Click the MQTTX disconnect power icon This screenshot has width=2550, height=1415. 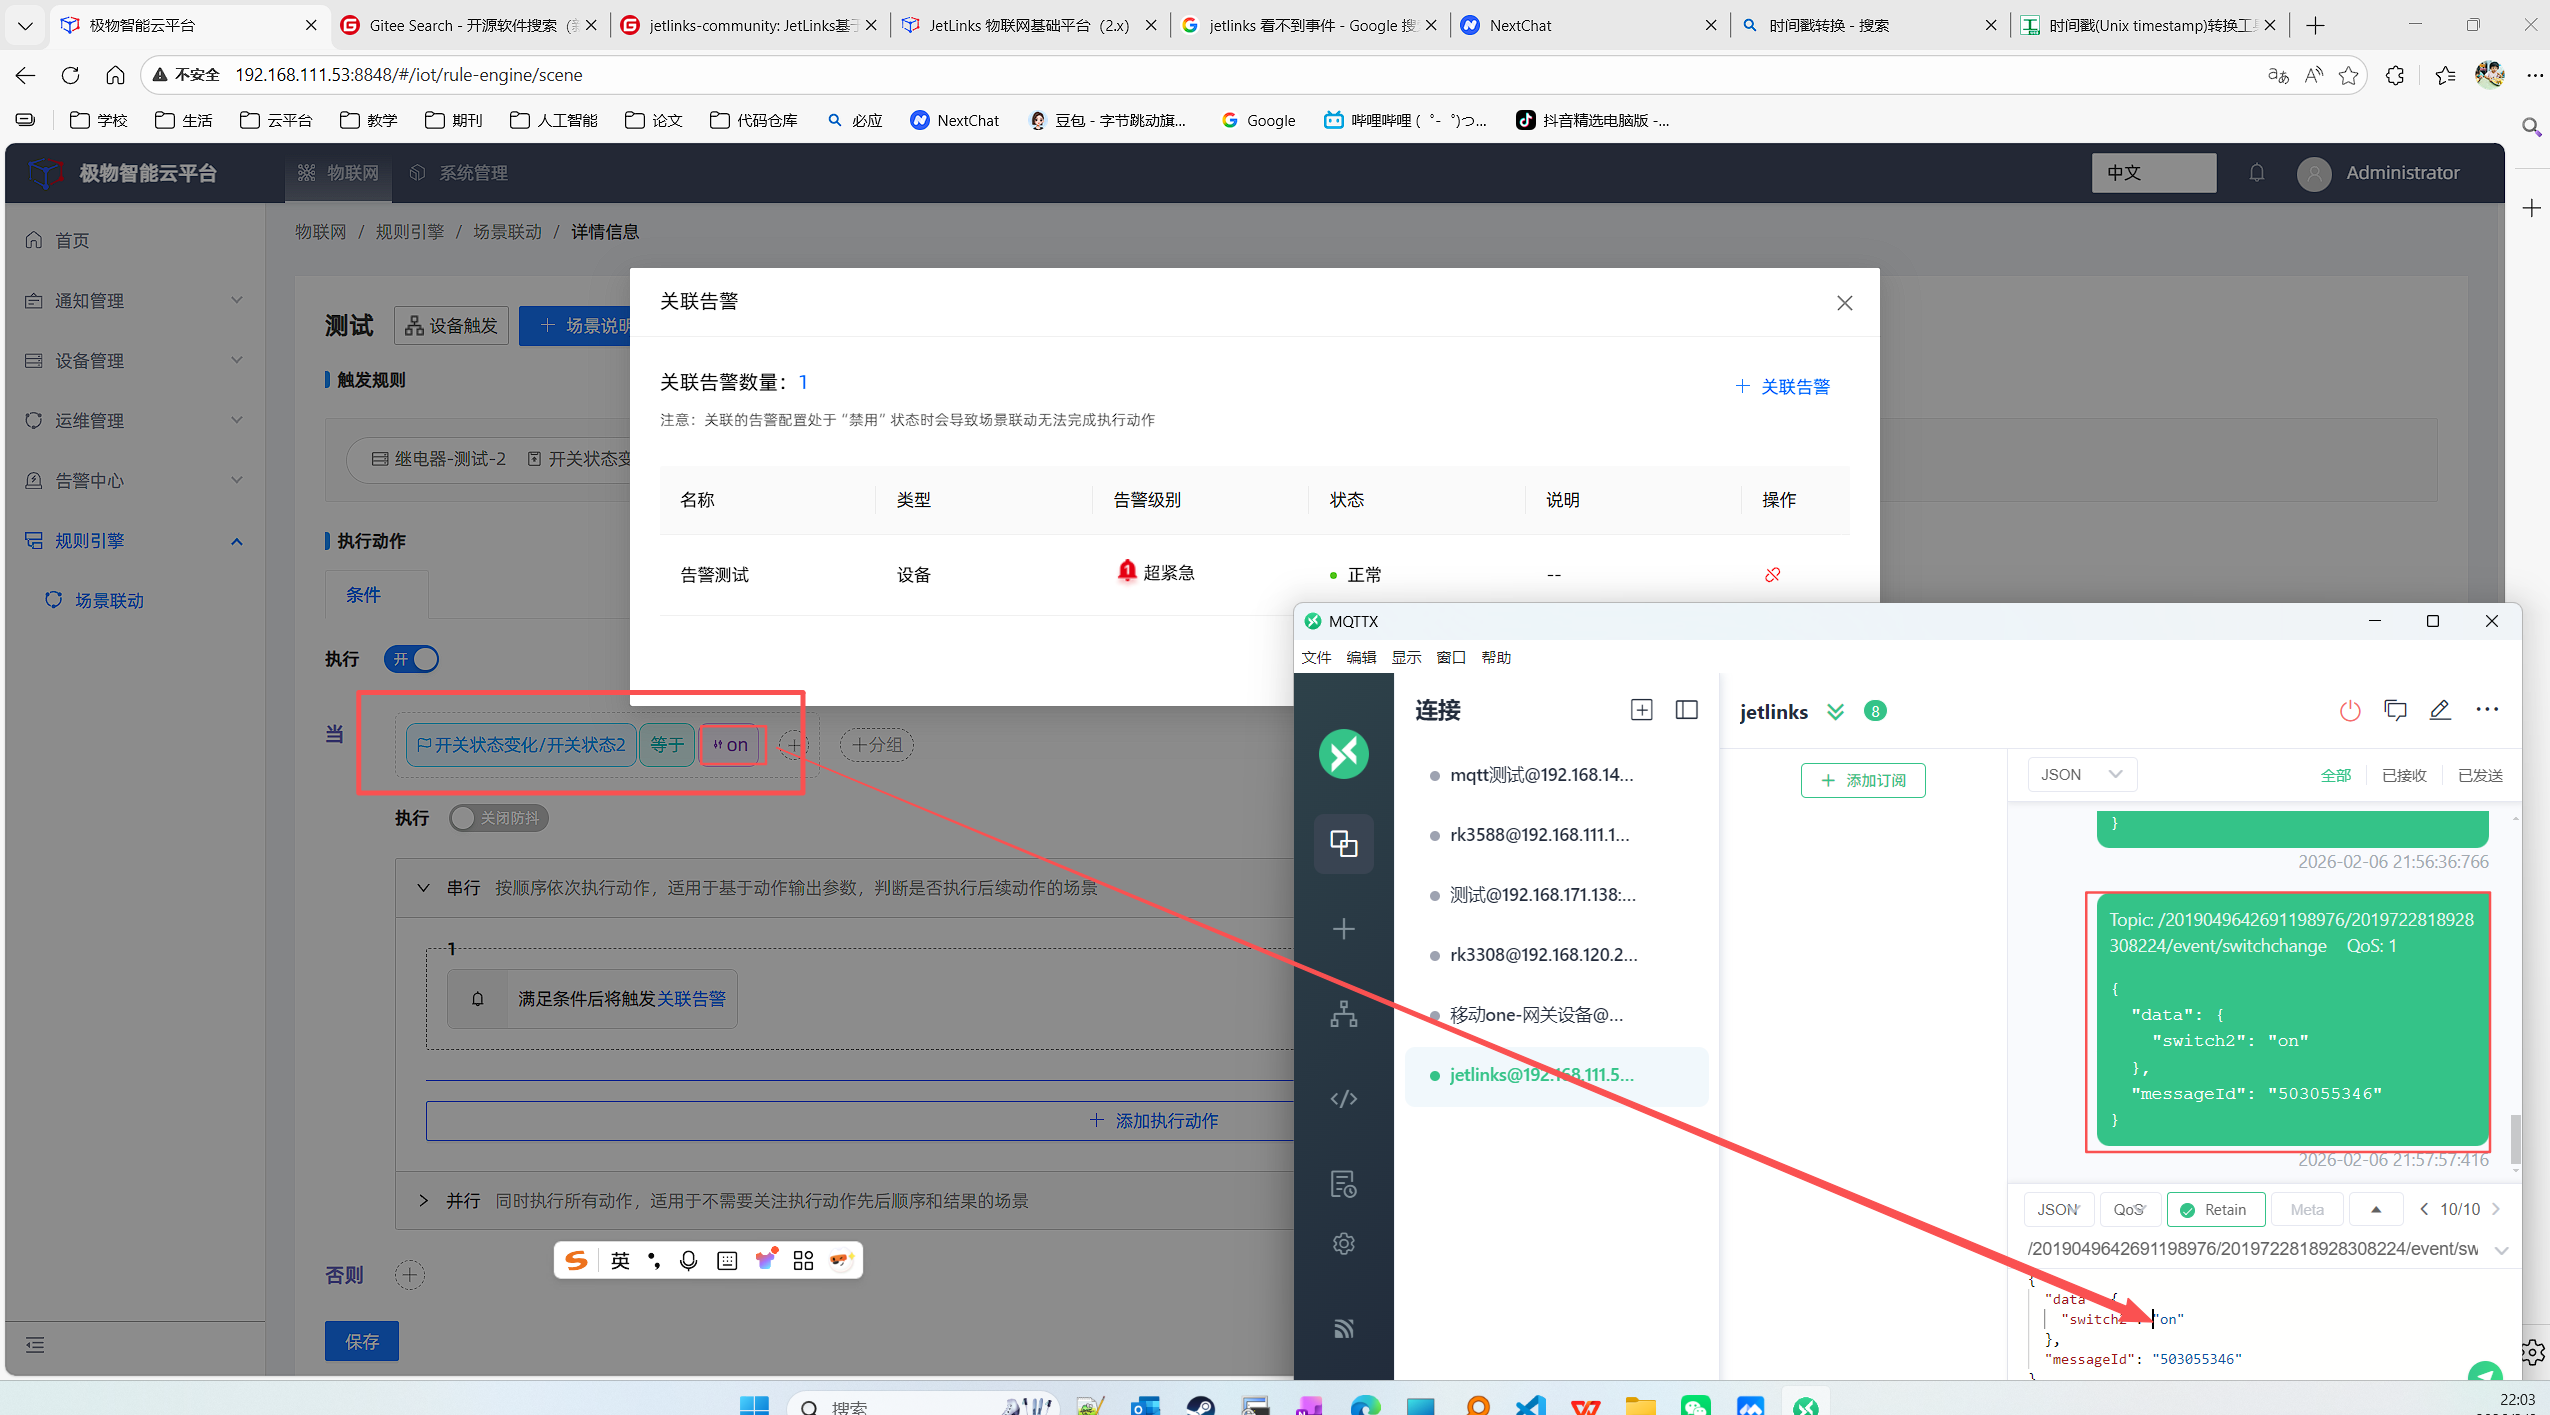(2349, 711)
